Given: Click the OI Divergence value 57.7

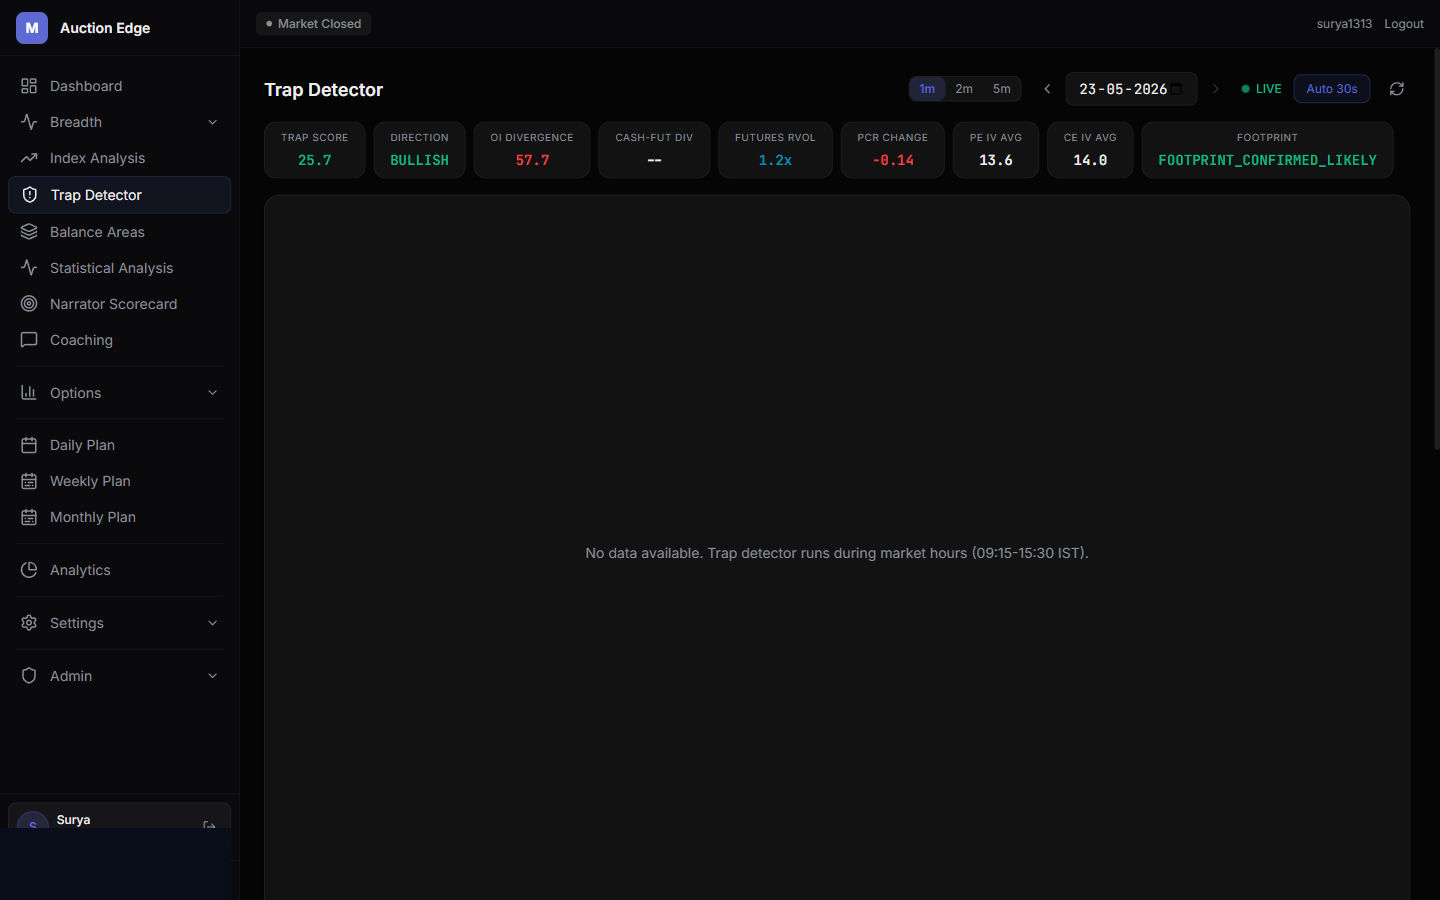Looking at the screenshot, I should 532,160.
